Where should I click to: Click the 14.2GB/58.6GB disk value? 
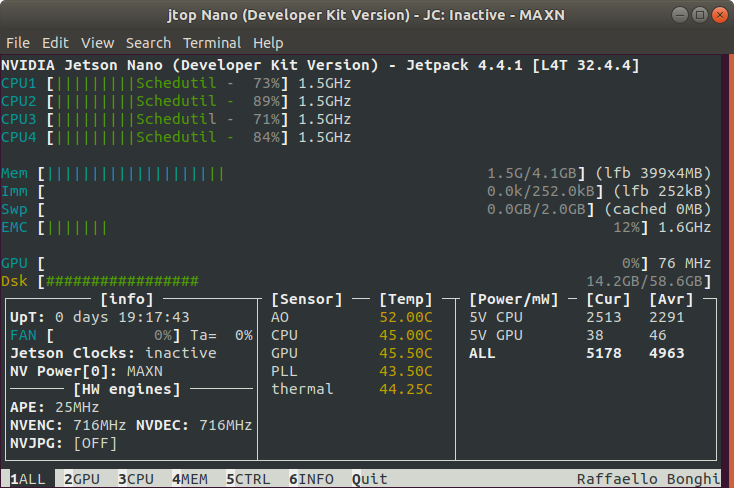(645, 281)
